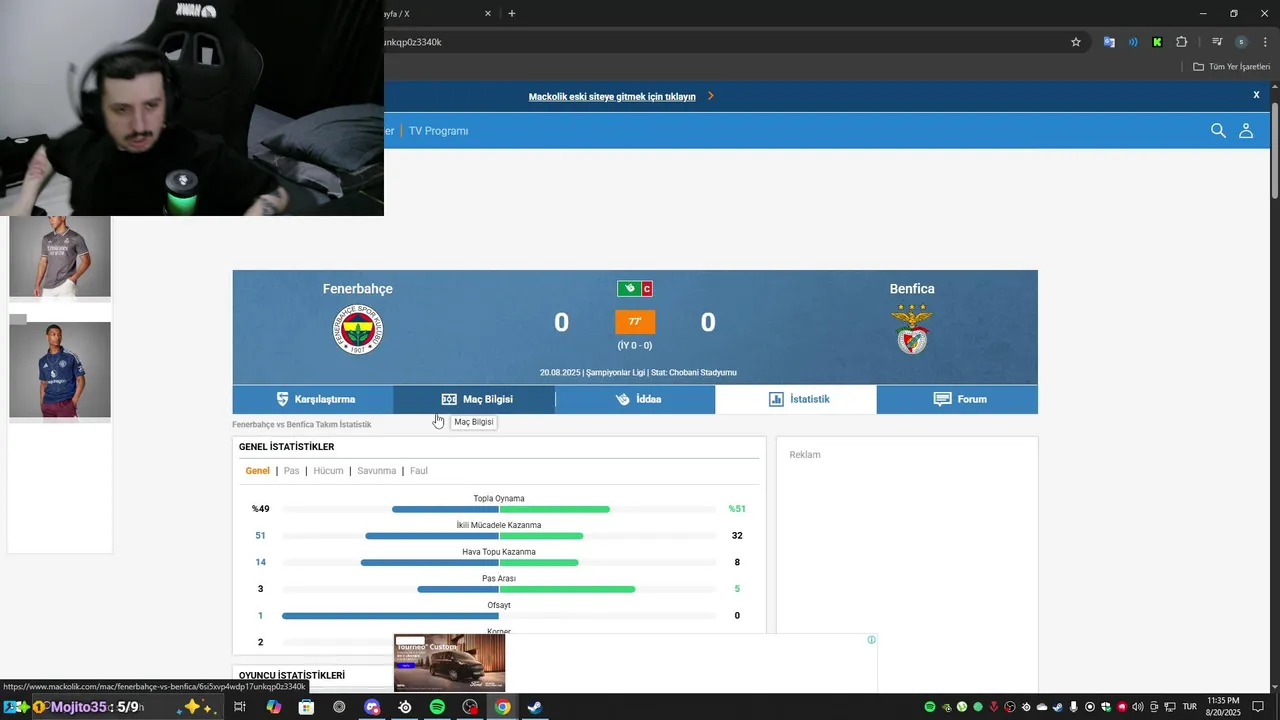Screen dimensions: 1280x720
Task: Select Hücum statistics filter
Action: coord(328,471)
